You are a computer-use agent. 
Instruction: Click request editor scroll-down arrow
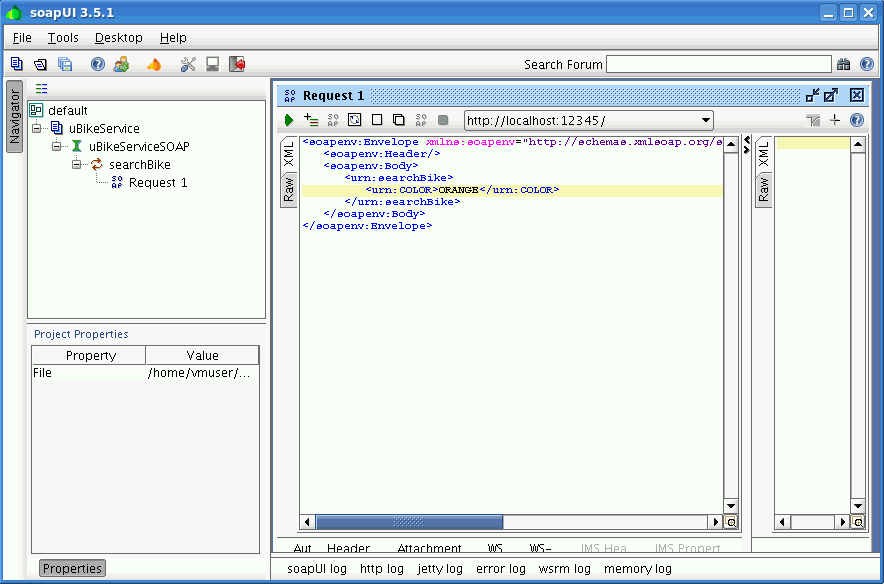point(731,506)
